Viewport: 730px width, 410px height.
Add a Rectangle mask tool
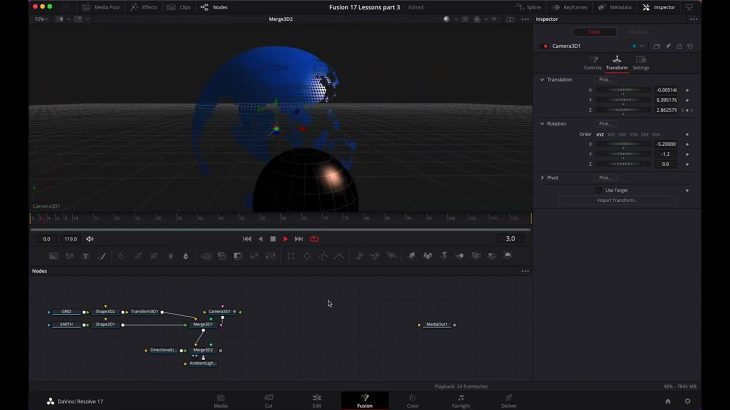pyautogui.click(x=291, y=256)
